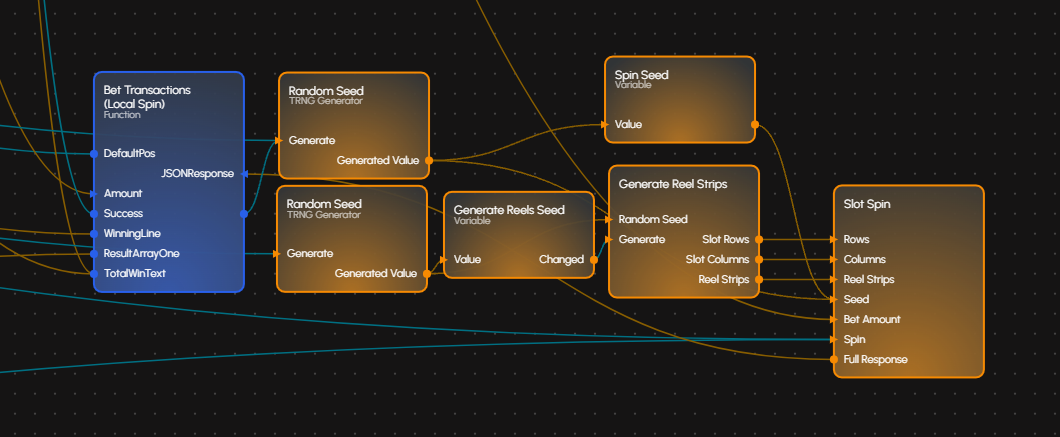Click the TotalWinText port dot
The width and height of the screenshot is (1060, 437).
[x=94, y=274]
